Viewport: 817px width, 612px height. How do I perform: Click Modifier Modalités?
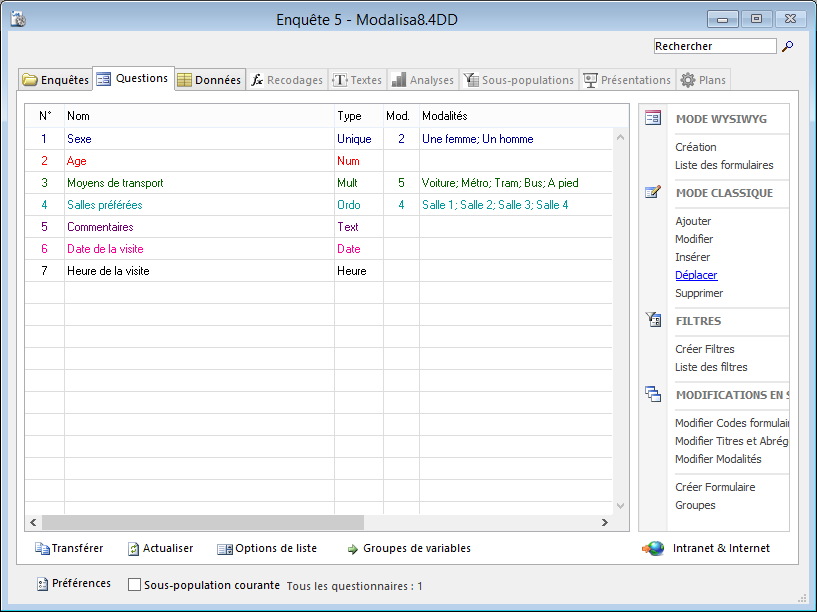[719, 459]
